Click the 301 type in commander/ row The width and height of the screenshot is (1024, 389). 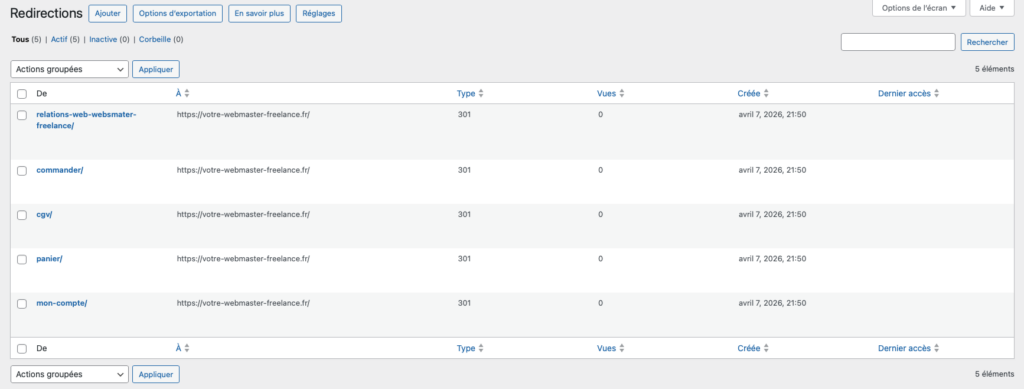point(464,170)
